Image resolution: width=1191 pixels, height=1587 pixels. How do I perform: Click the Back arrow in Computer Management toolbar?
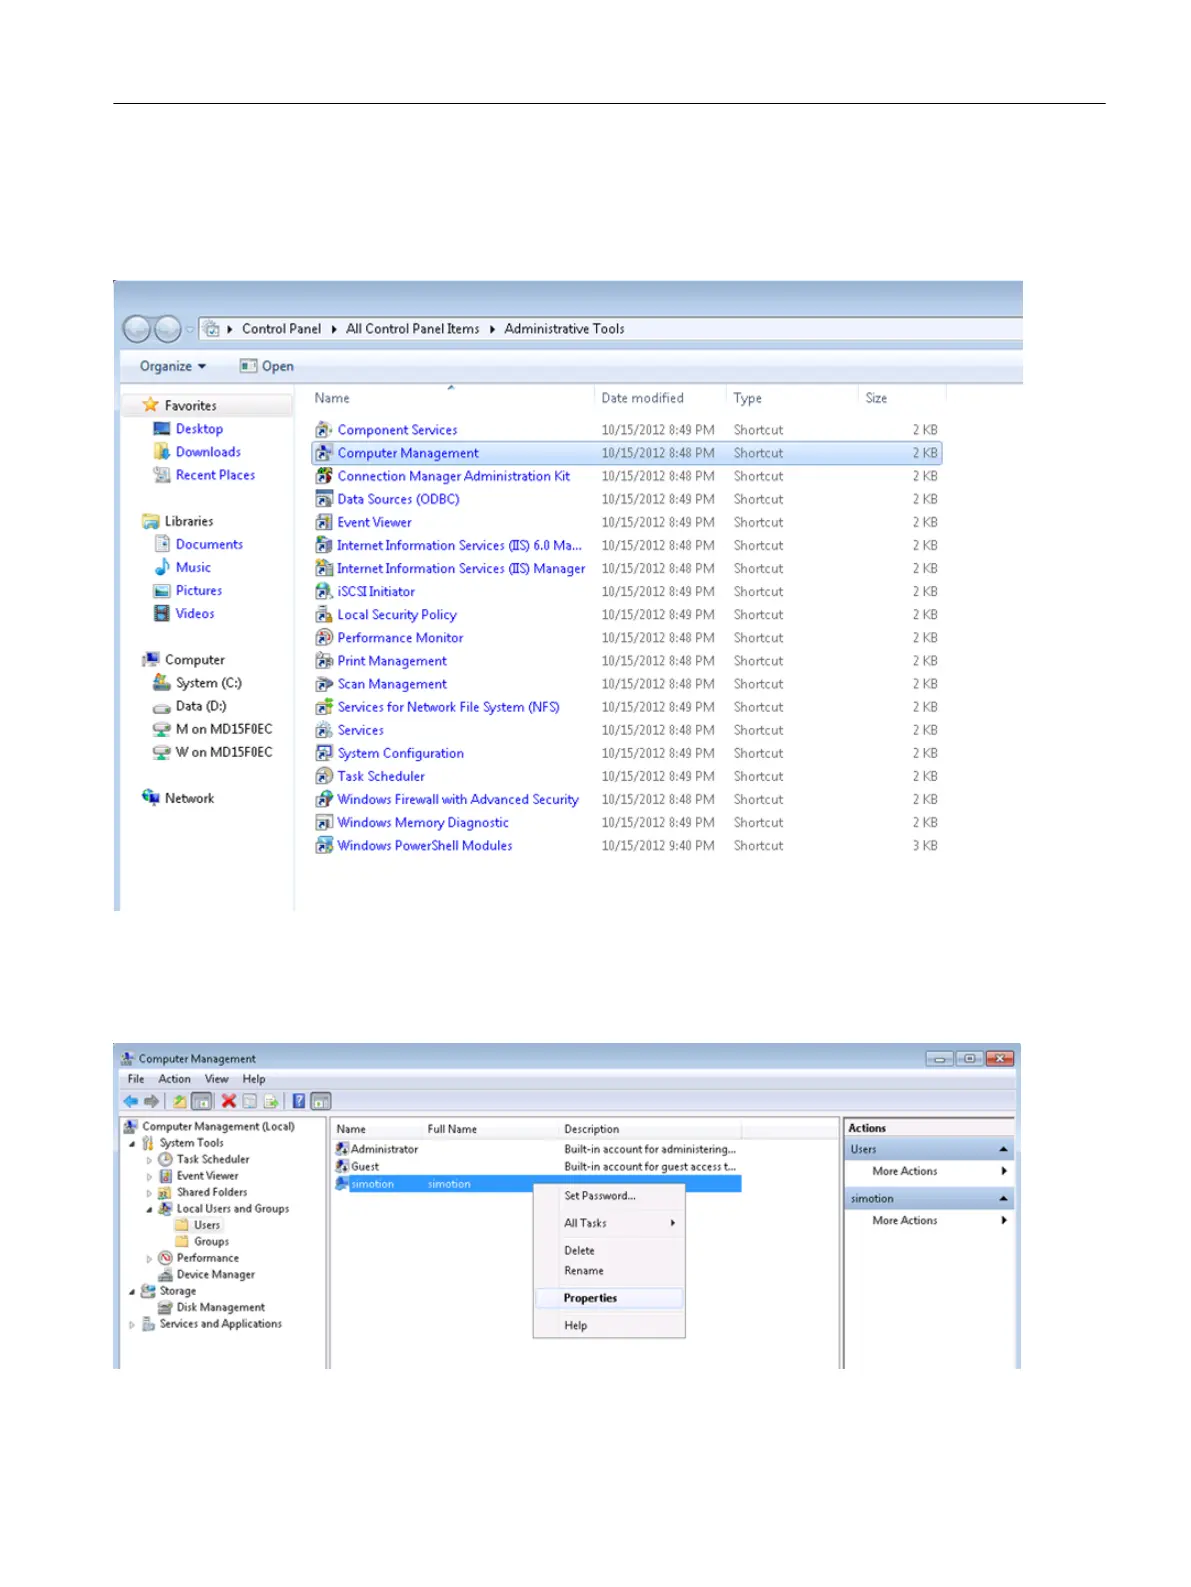pyautogui.click(x=131, y=1101)
